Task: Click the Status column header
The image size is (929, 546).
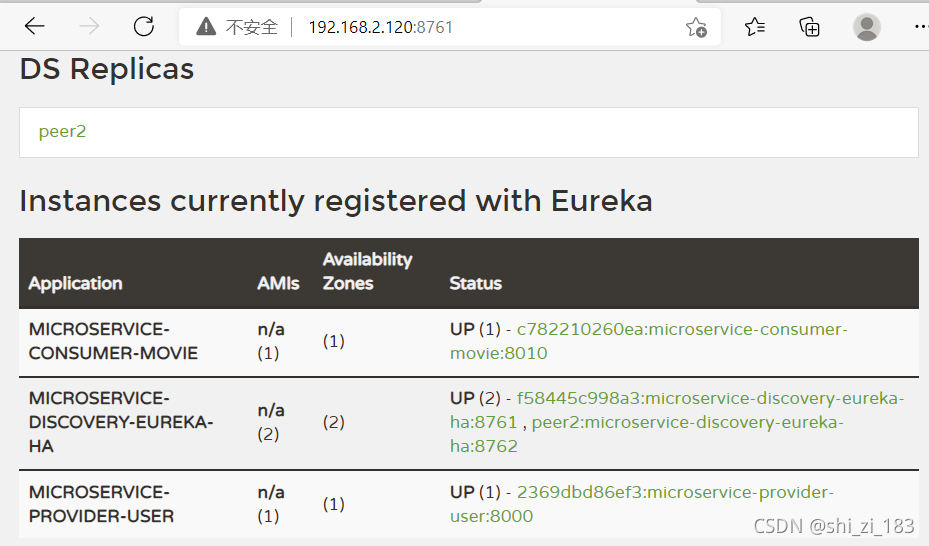Action: 475,283
